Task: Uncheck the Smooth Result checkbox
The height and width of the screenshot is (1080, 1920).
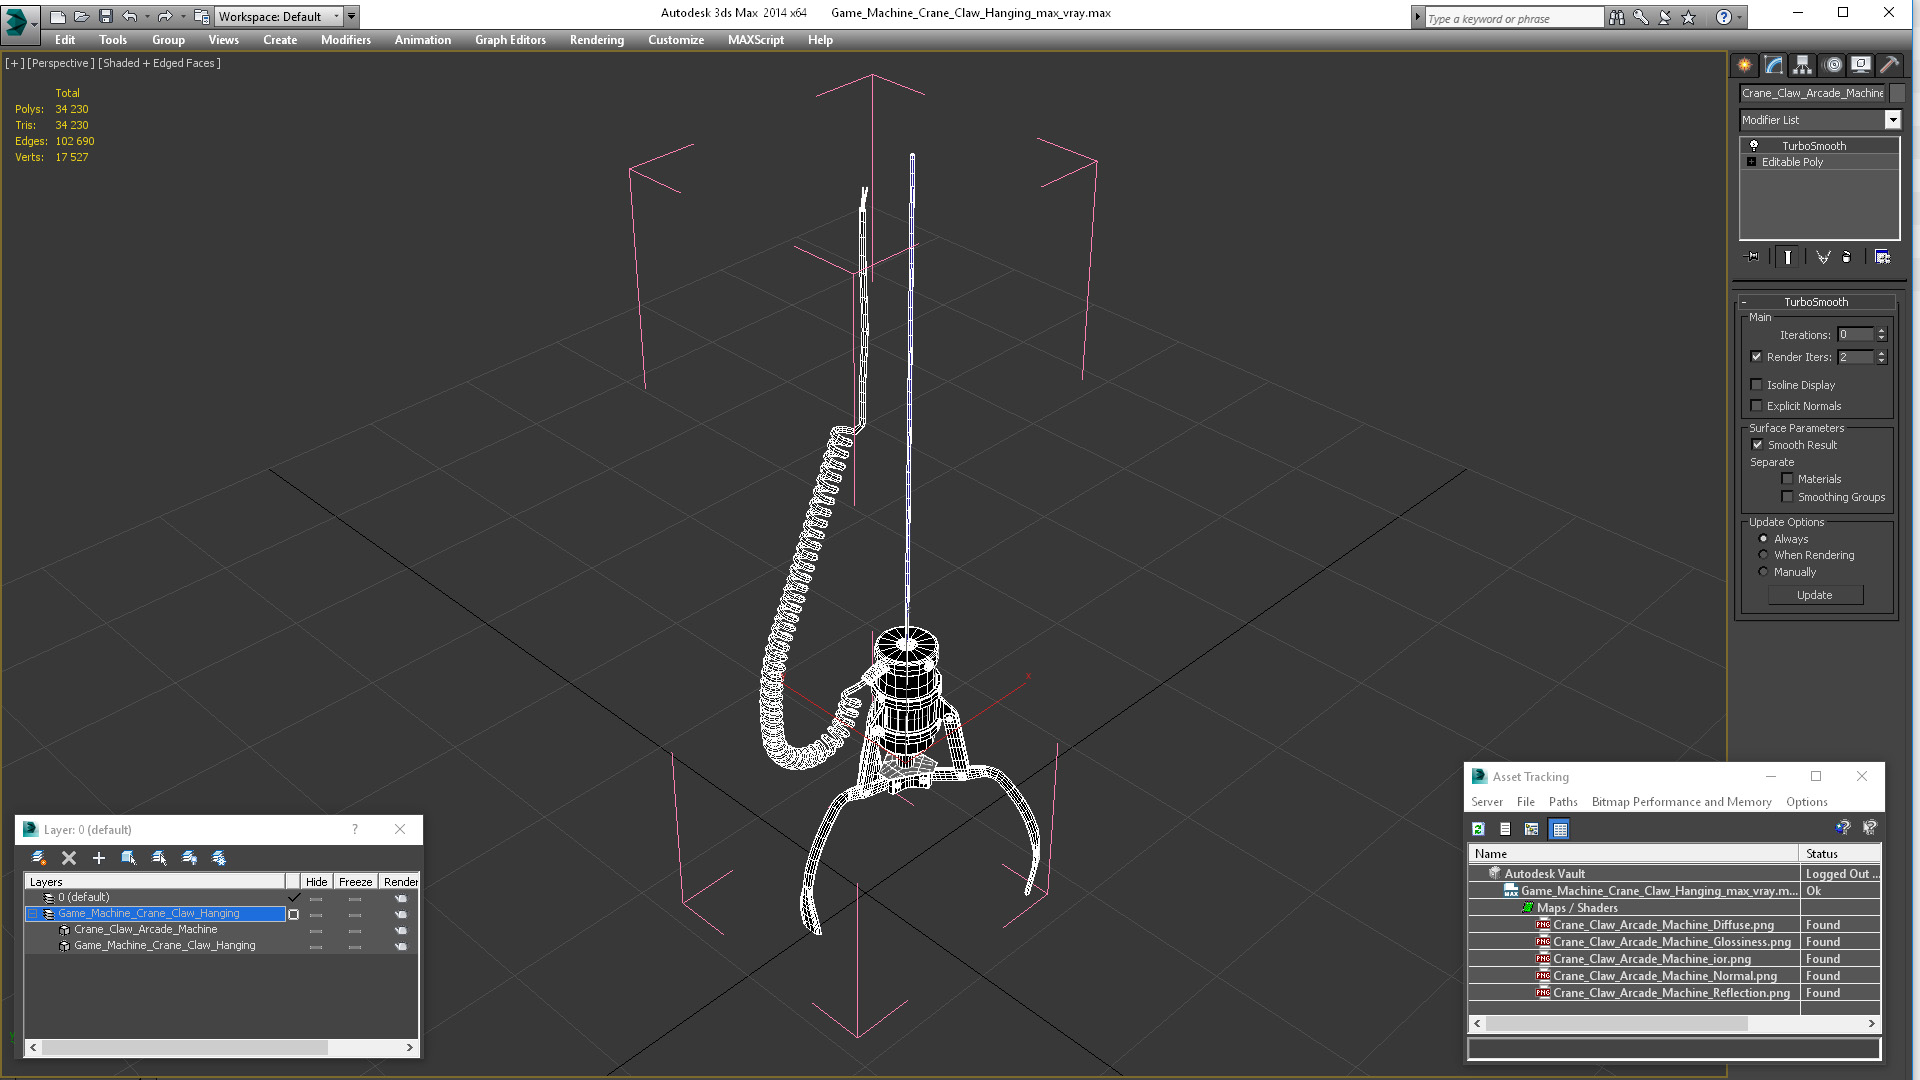Action: pyautogui.click(x=1757, y=445)
